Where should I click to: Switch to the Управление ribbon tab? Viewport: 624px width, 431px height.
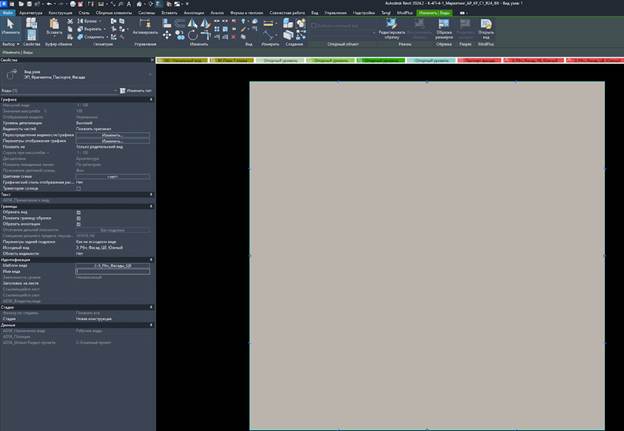(x=335, y=13)
